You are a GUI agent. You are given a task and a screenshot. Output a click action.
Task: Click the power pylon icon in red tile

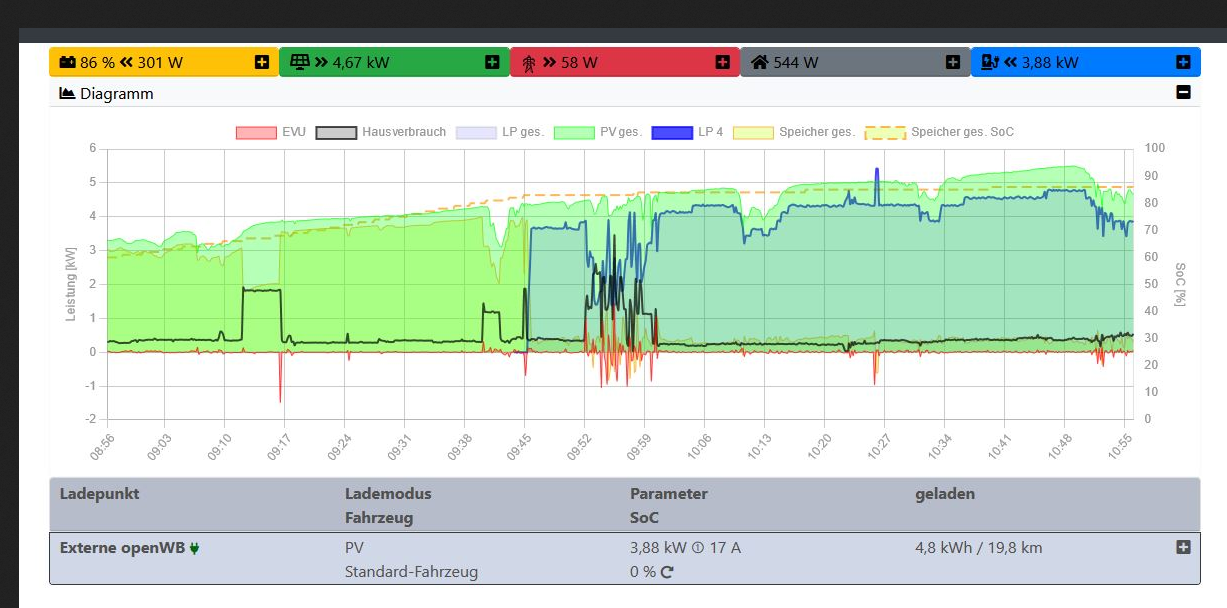pyautogui.click(x=529, y=62)
